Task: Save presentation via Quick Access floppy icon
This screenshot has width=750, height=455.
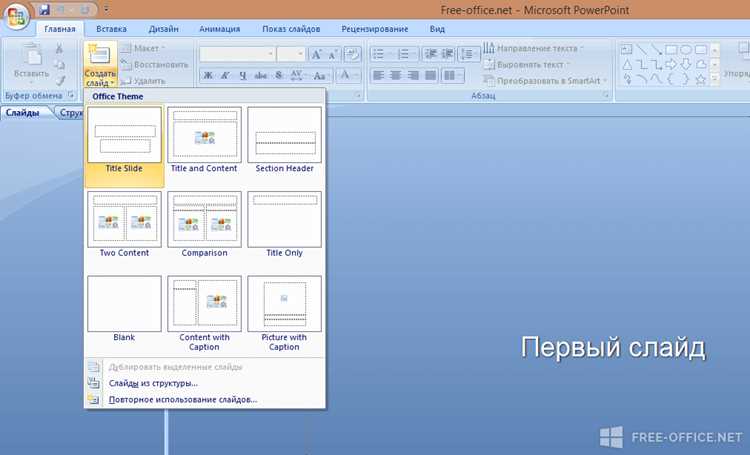Action: tap(44, 10)
